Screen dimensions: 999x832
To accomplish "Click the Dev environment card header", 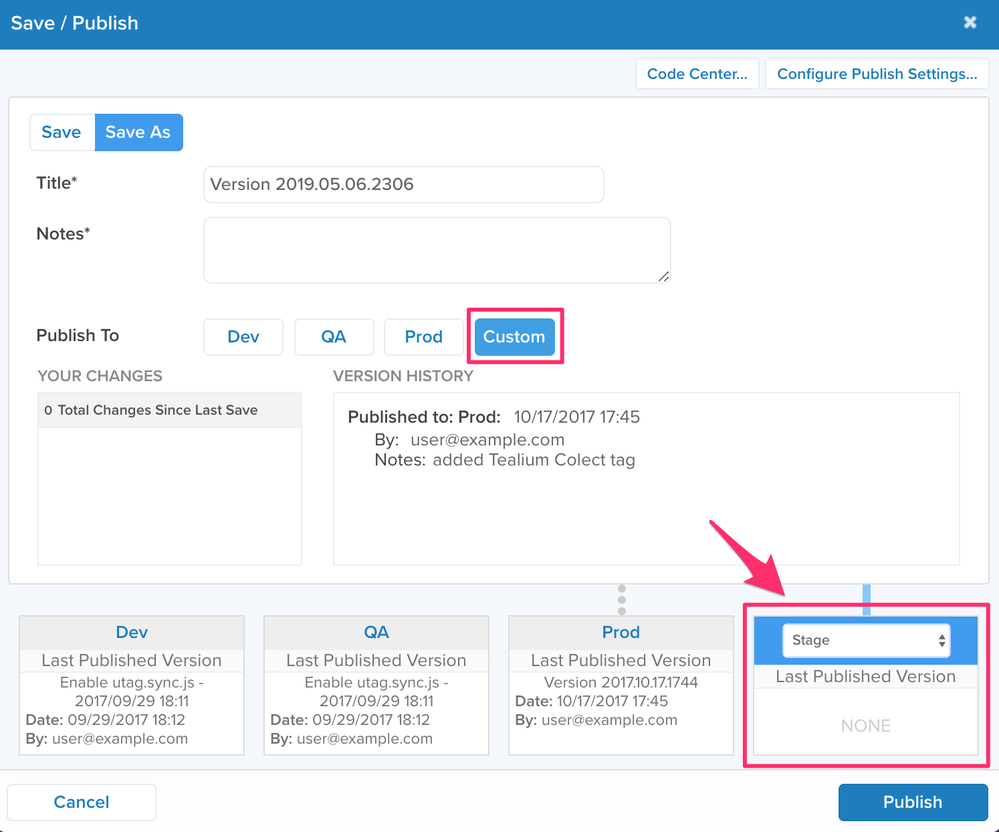I will (x=132, y=632).
